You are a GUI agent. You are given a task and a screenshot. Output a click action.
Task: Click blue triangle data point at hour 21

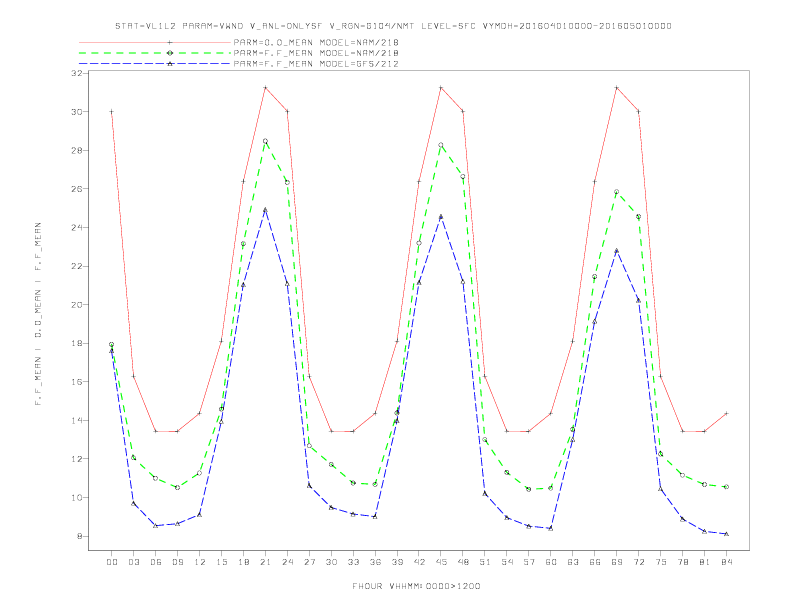(x=265, y=210)
